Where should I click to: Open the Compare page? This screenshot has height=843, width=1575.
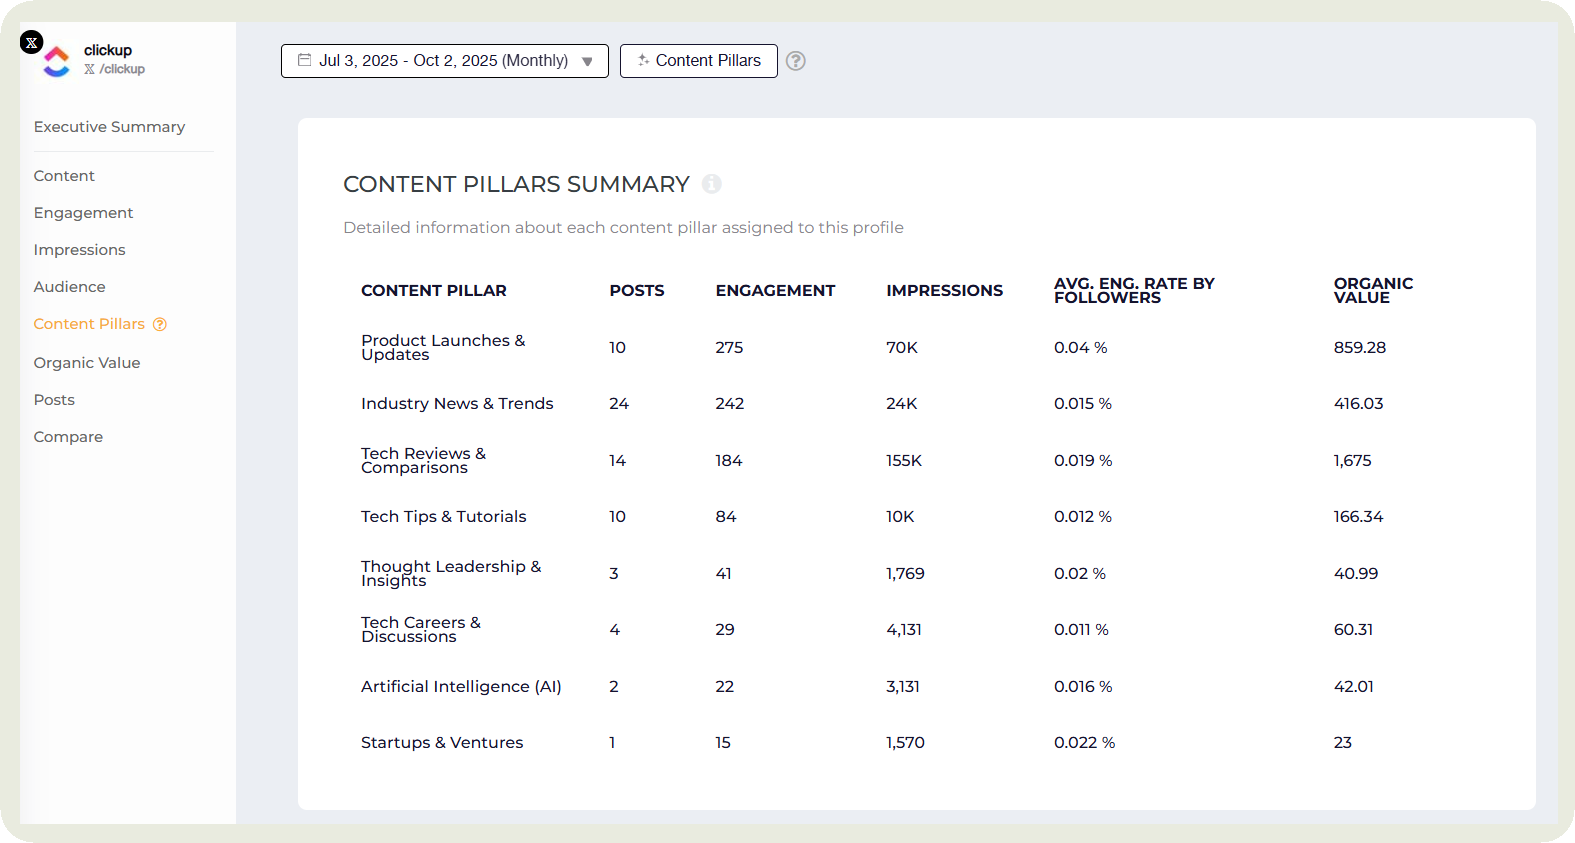(x=68, y=437)
